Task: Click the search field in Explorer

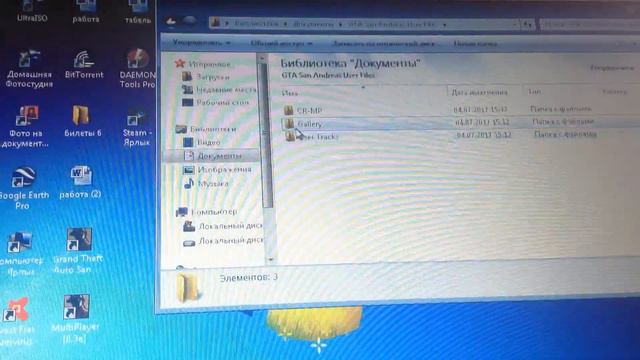Action: pyautogui.click(x=590, y=24)
